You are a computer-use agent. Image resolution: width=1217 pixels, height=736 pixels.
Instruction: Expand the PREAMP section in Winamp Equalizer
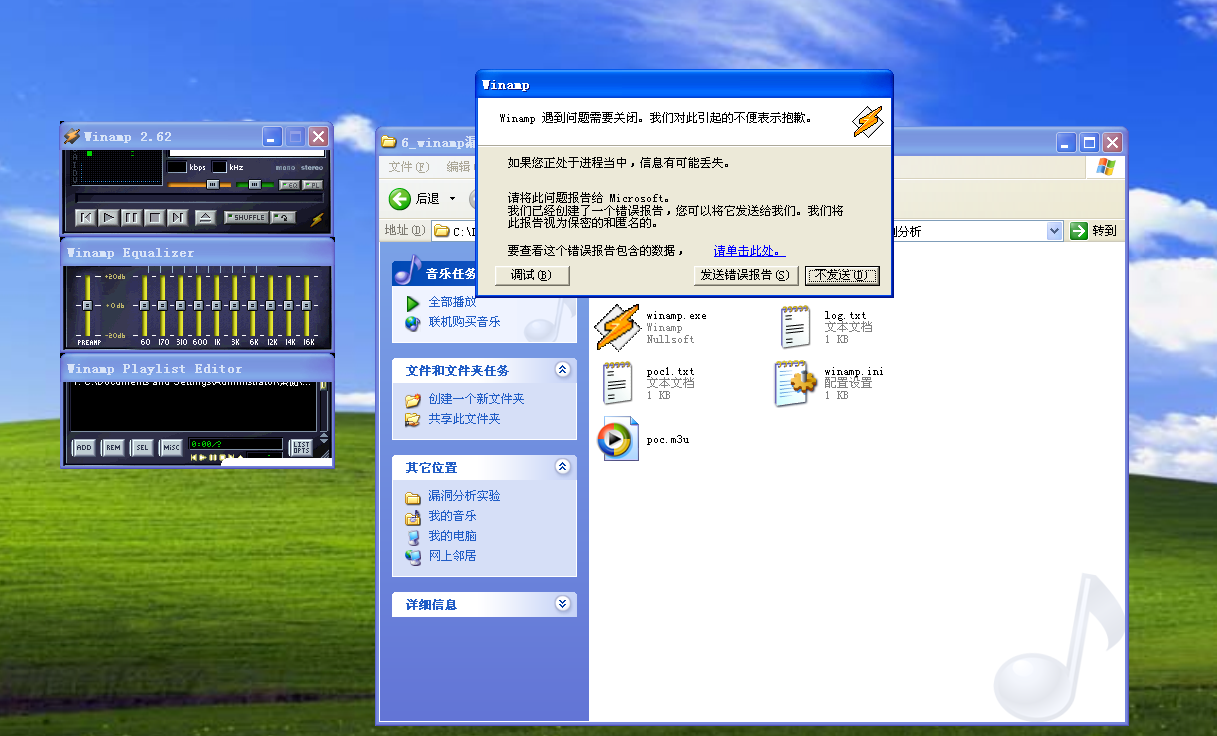click(x=86, y=306)
